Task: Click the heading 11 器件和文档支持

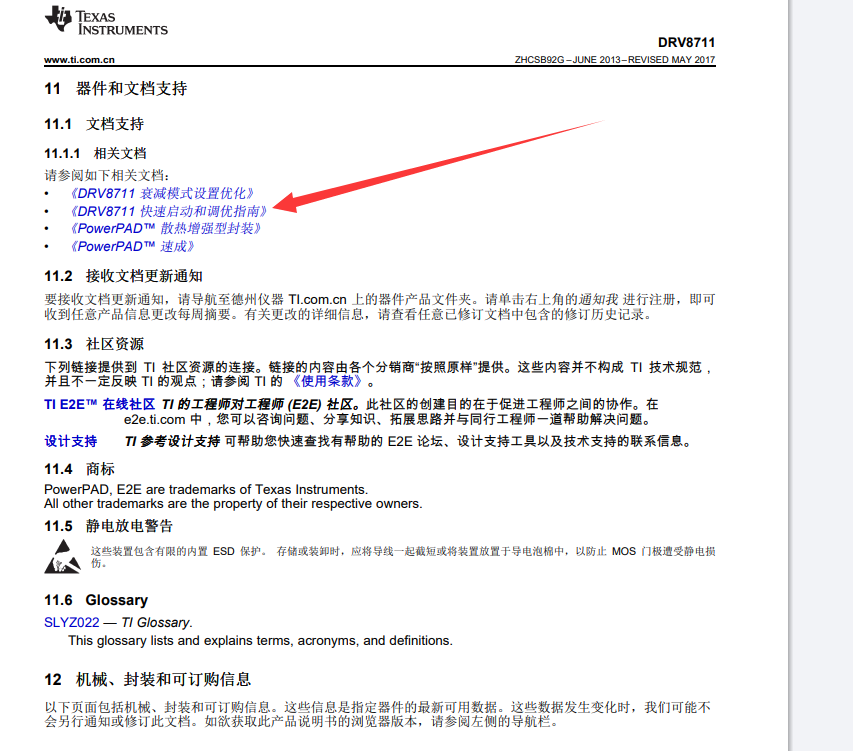Action: [115, 89]
